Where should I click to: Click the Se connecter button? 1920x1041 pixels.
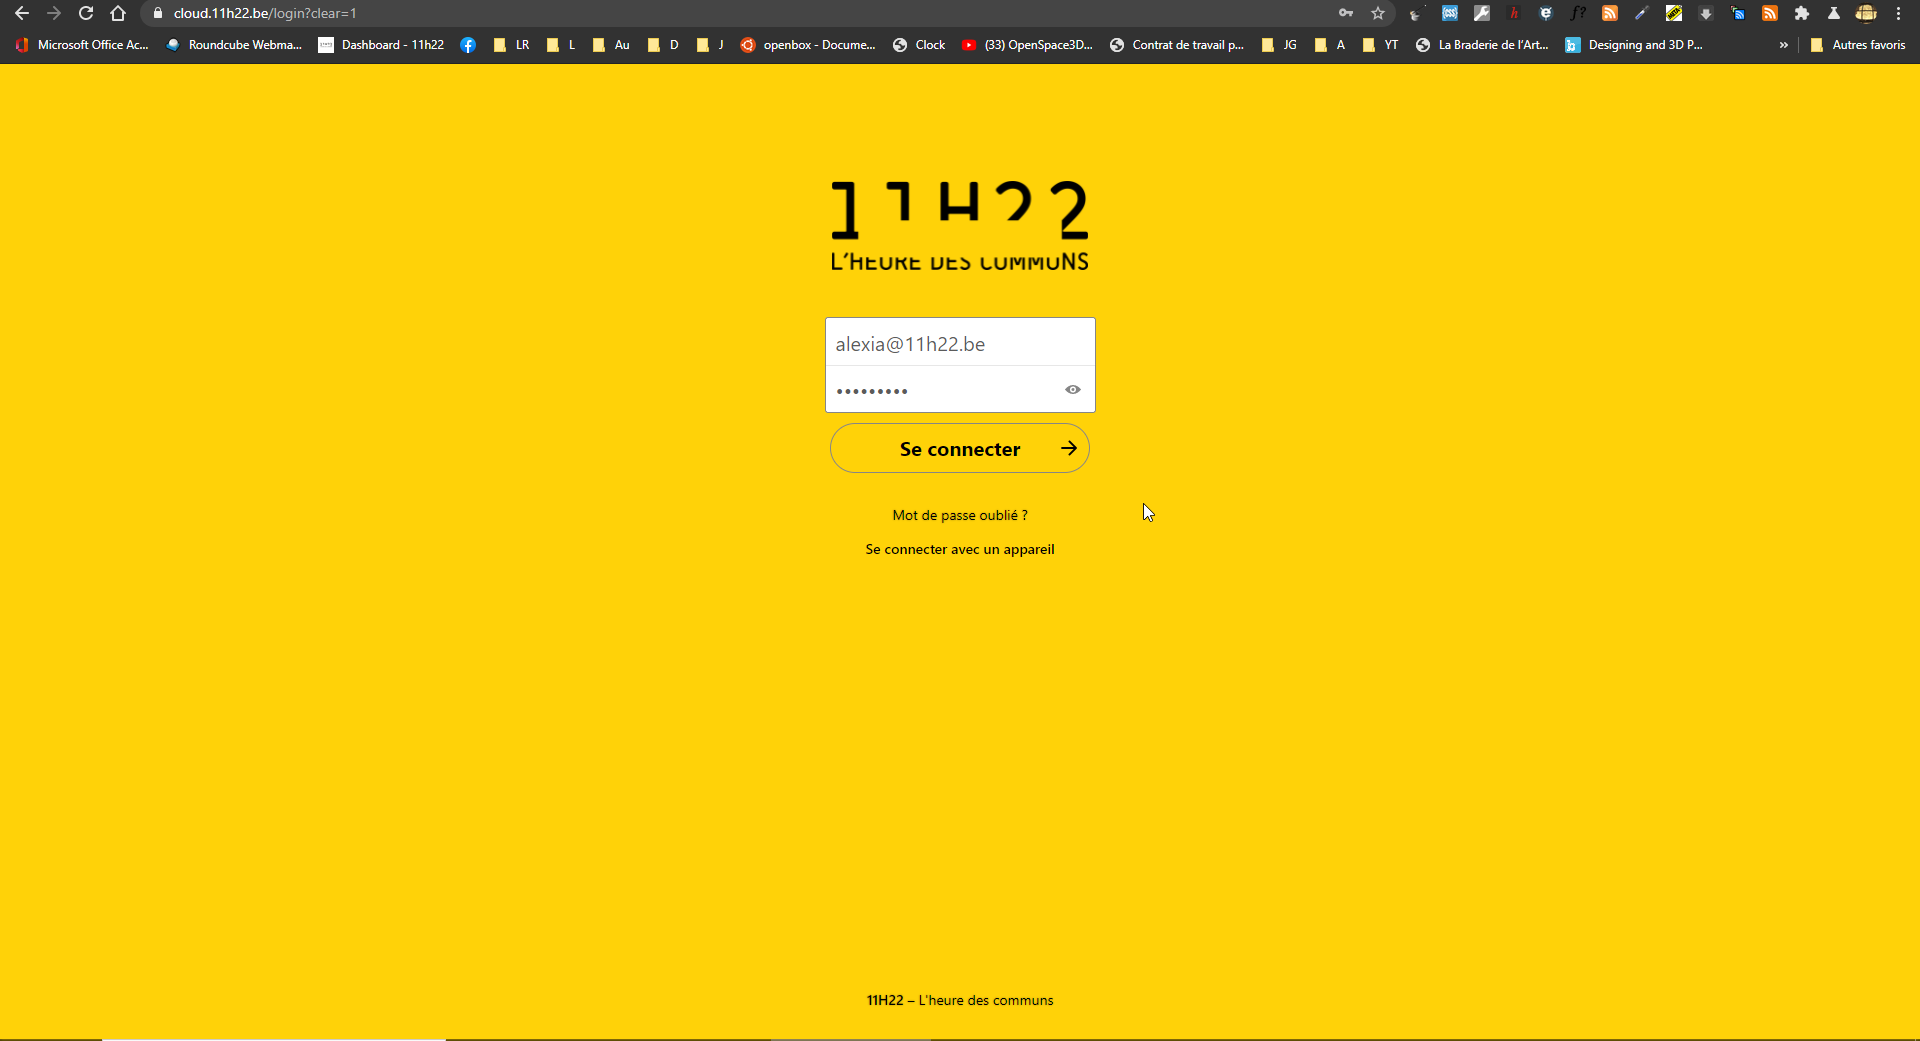tap(959, 449)
